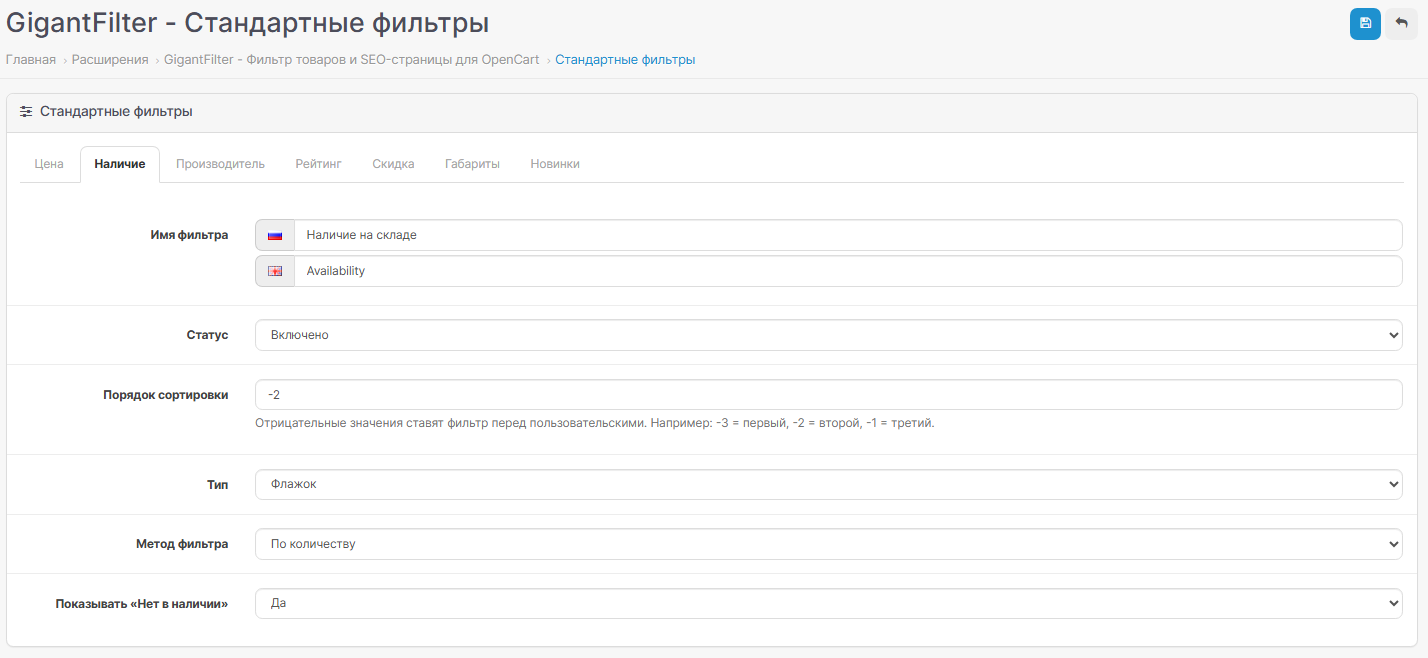Click the Метод фильтра label
This screenshot has width=1428, height=658.
182,544
